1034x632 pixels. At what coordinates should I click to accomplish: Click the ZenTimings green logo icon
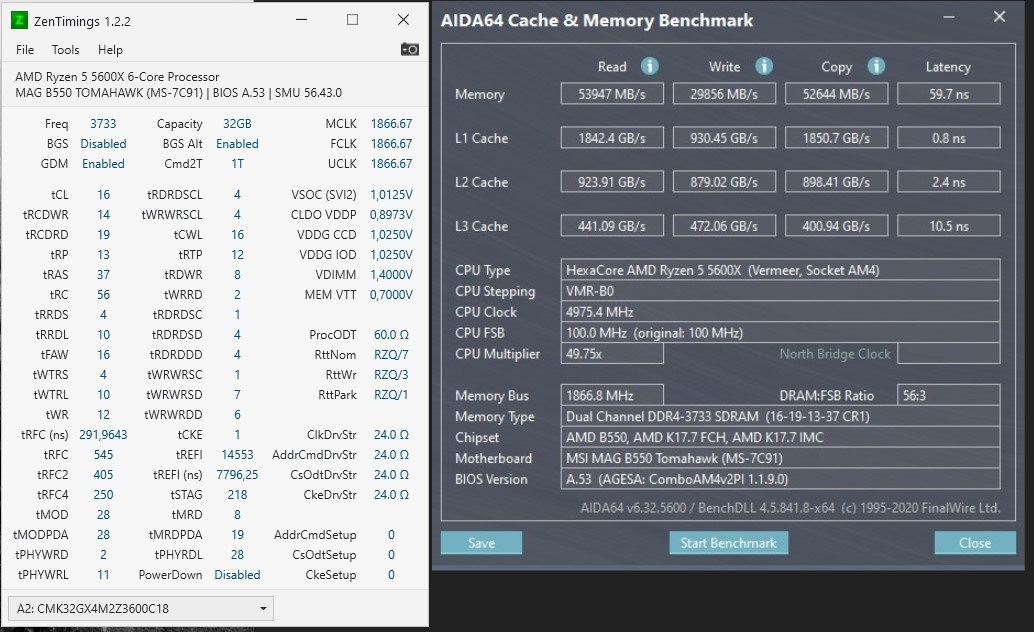coord(20,20)
